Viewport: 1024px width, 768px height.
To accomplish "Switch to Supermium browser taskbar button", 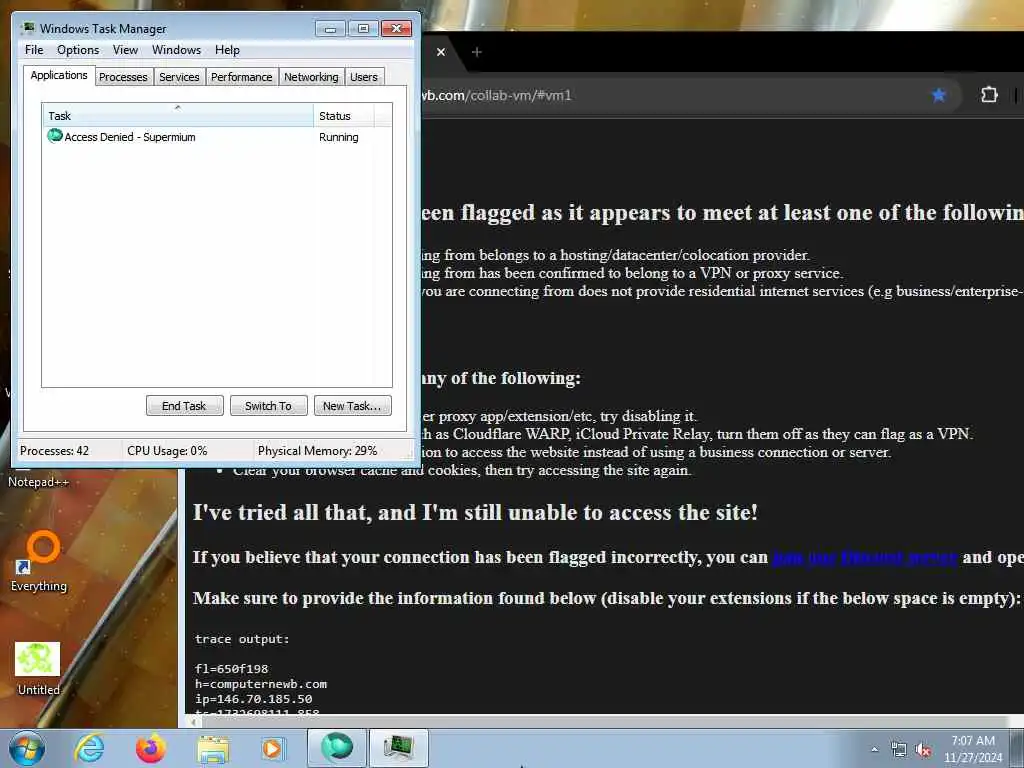I will coord(337,748).
